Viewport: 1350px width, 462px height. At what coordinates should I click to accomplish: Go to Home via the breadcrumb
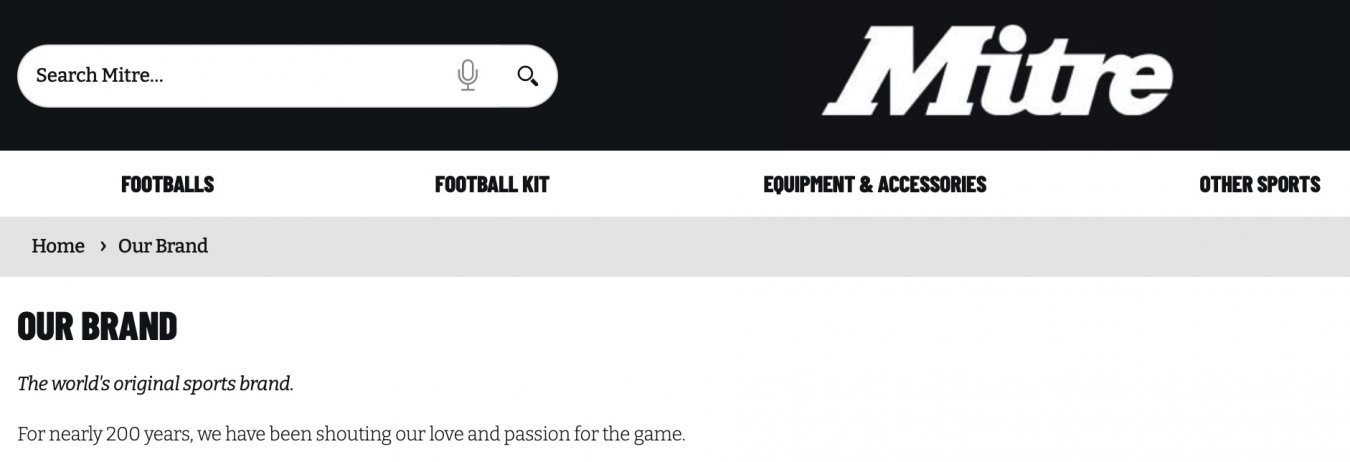tap(58, 246)
